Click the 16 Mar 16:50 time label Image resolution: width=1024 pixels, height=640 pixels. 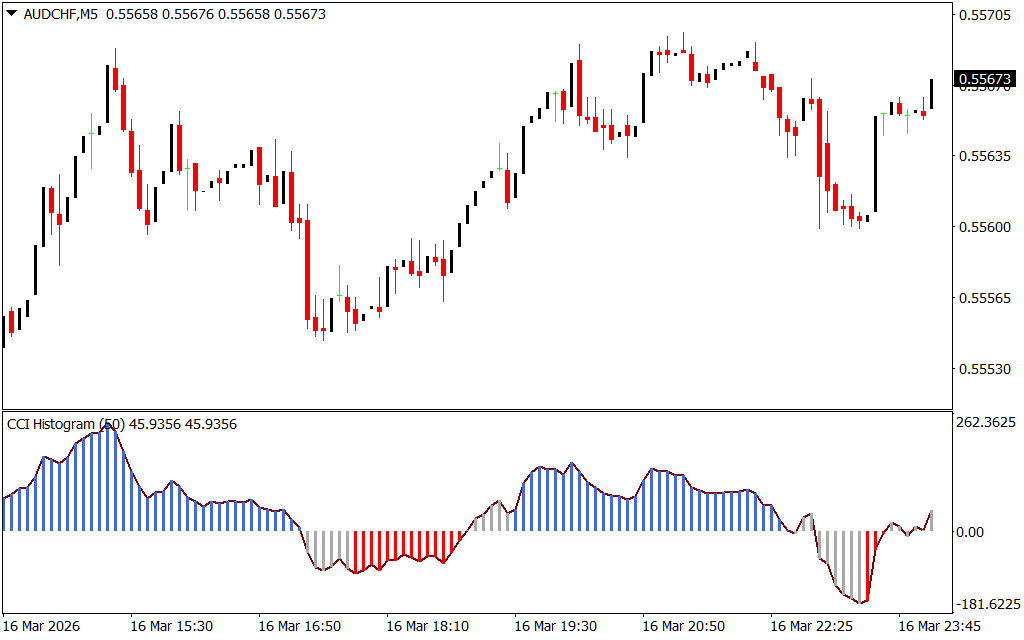pyautogui.click(x=300, y=626)
